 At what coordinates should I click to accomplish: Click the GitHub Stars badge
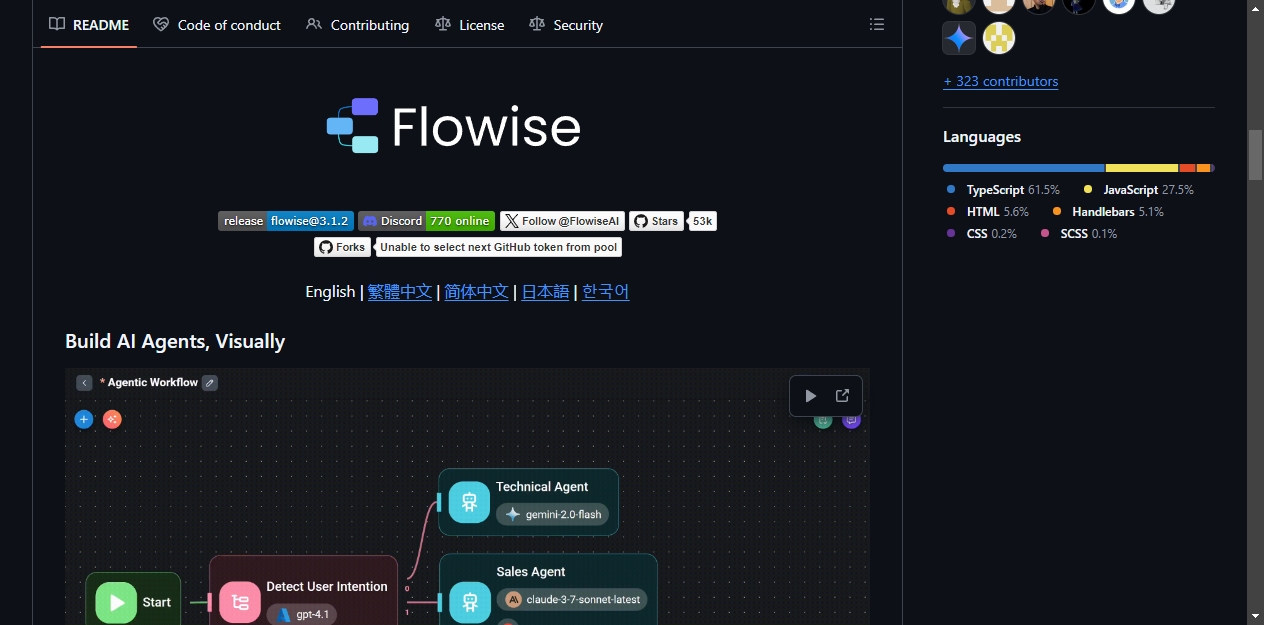tap(656, 221)
